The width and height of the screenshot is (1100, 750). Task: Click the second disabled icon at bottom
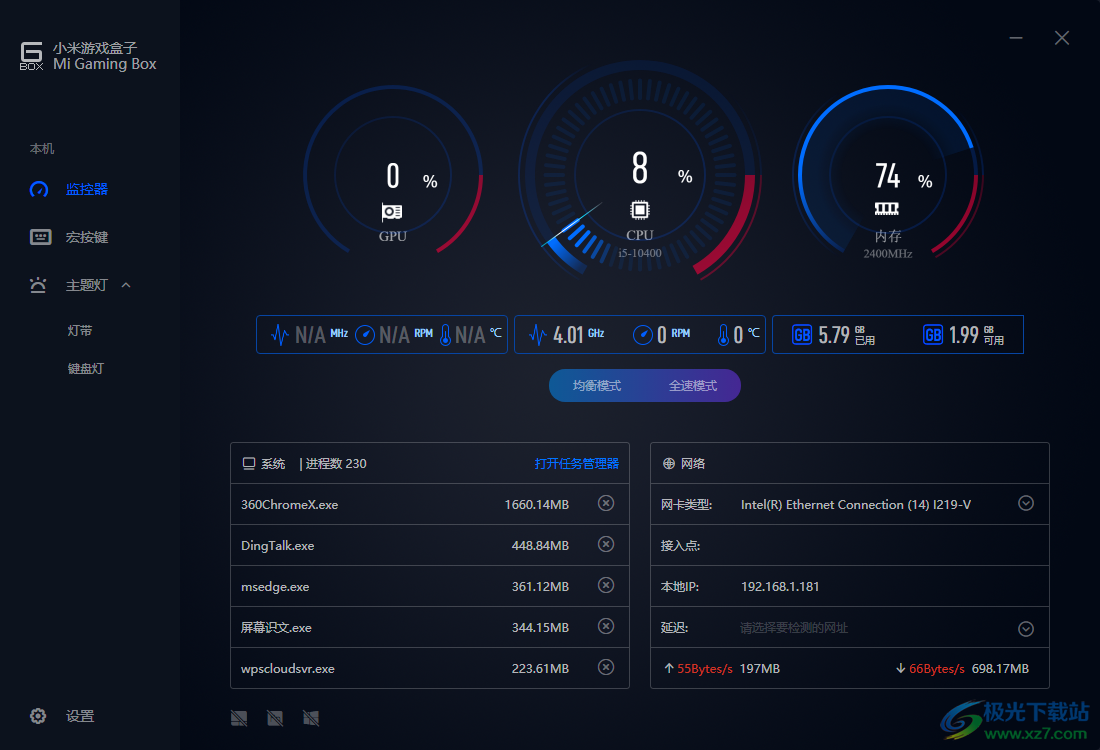click(275, 718)
